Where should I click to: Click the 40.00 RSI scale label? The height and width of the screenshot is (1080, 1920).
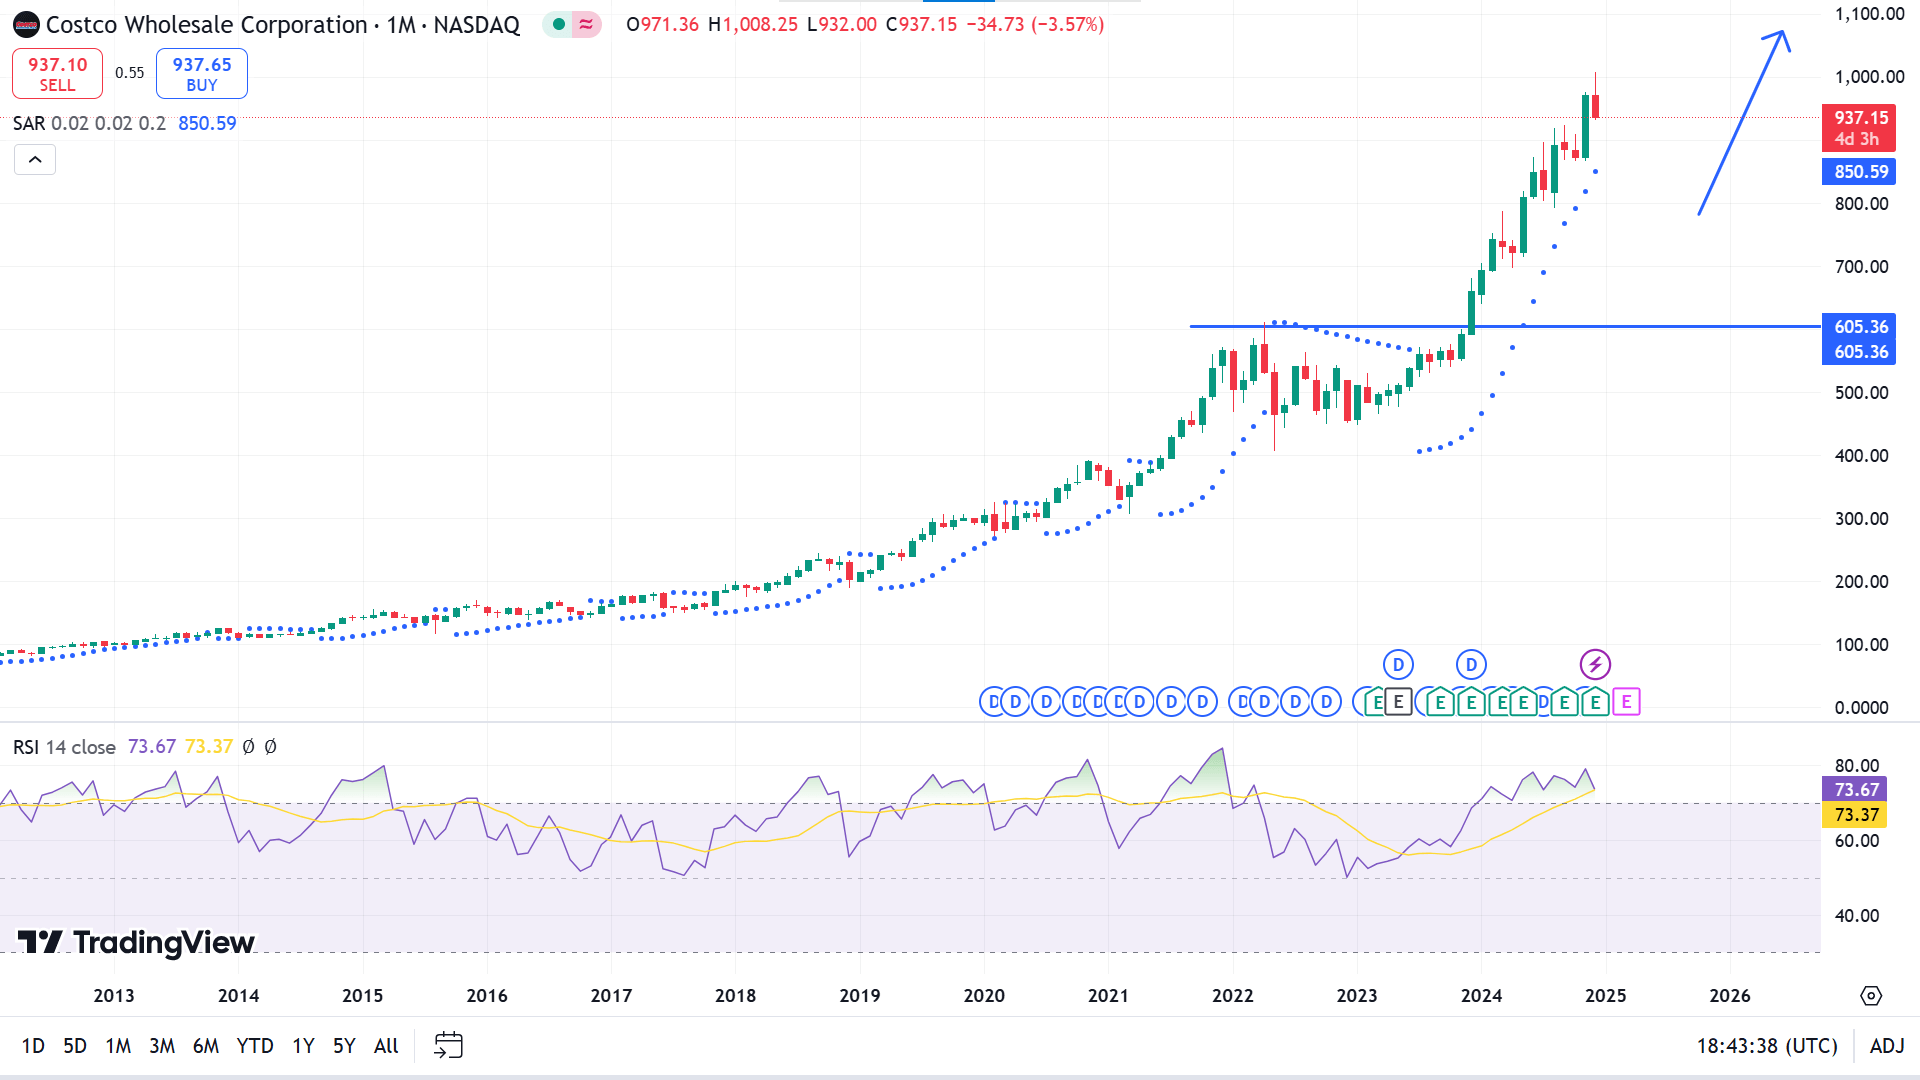click(x=1857, y=916)
